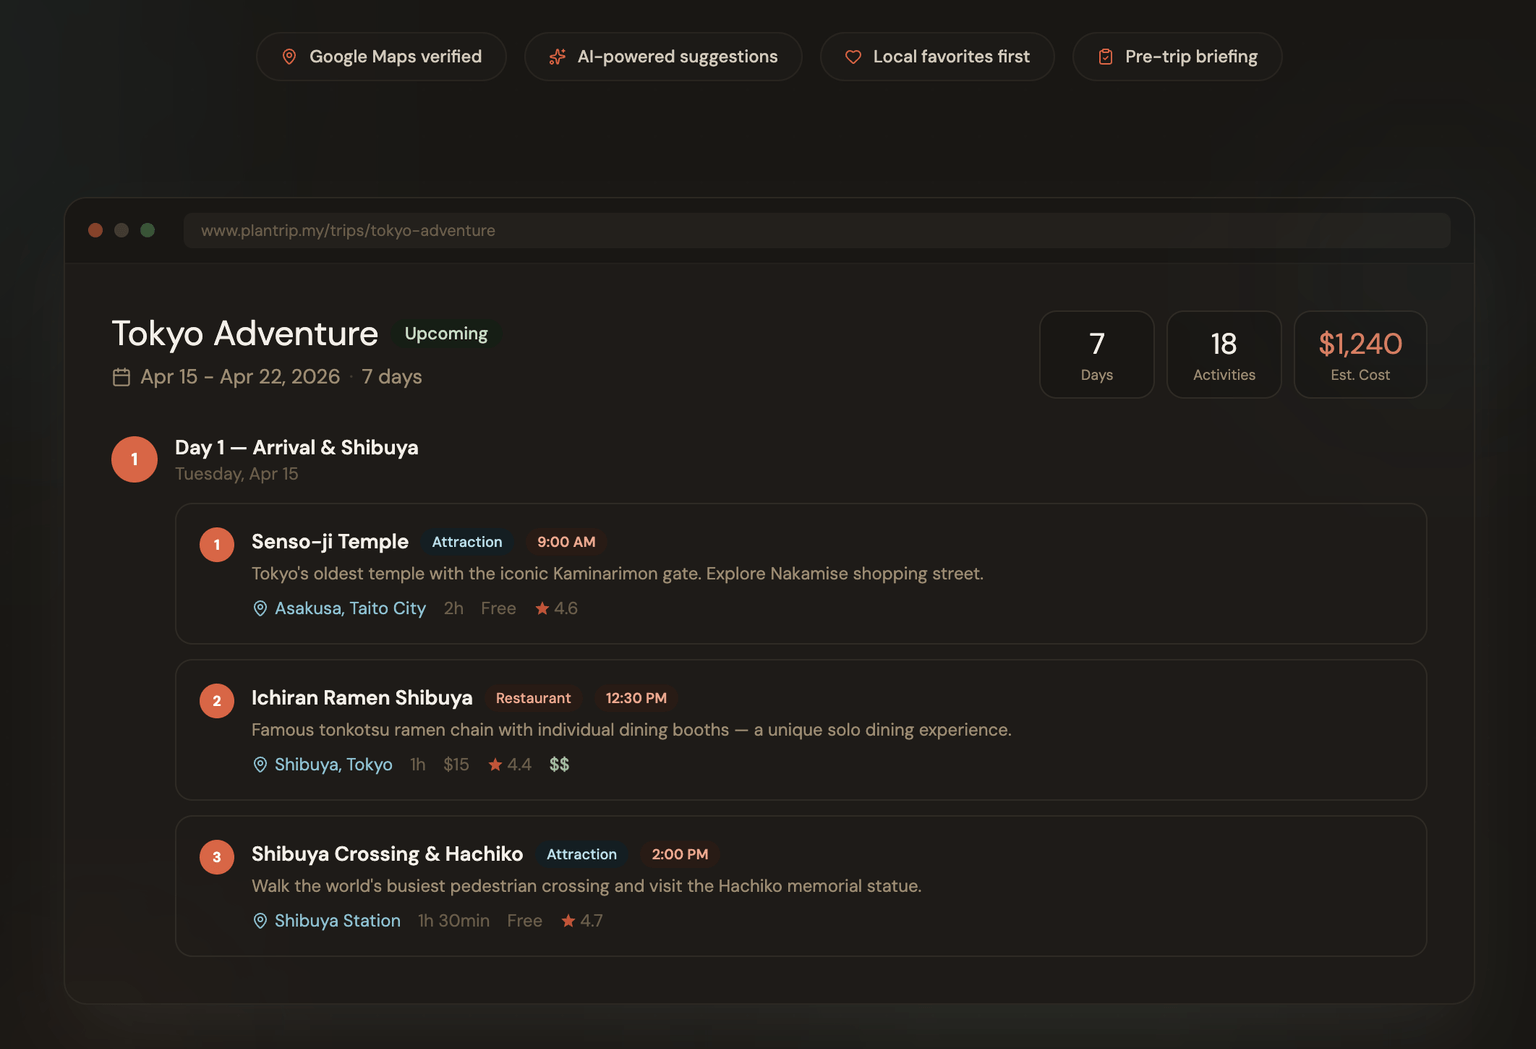The width and height of the screenshot is (1536, 1049).
Task: Click the star icon next to 4.7 rating
Action: pos(568,920)
